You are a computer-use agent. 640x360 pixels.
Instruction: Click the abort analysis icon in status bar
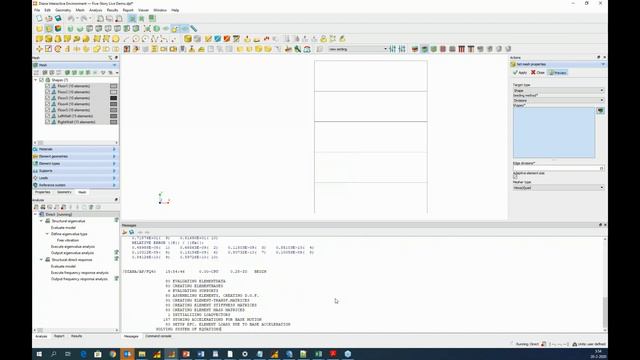(x=544, y=344)
